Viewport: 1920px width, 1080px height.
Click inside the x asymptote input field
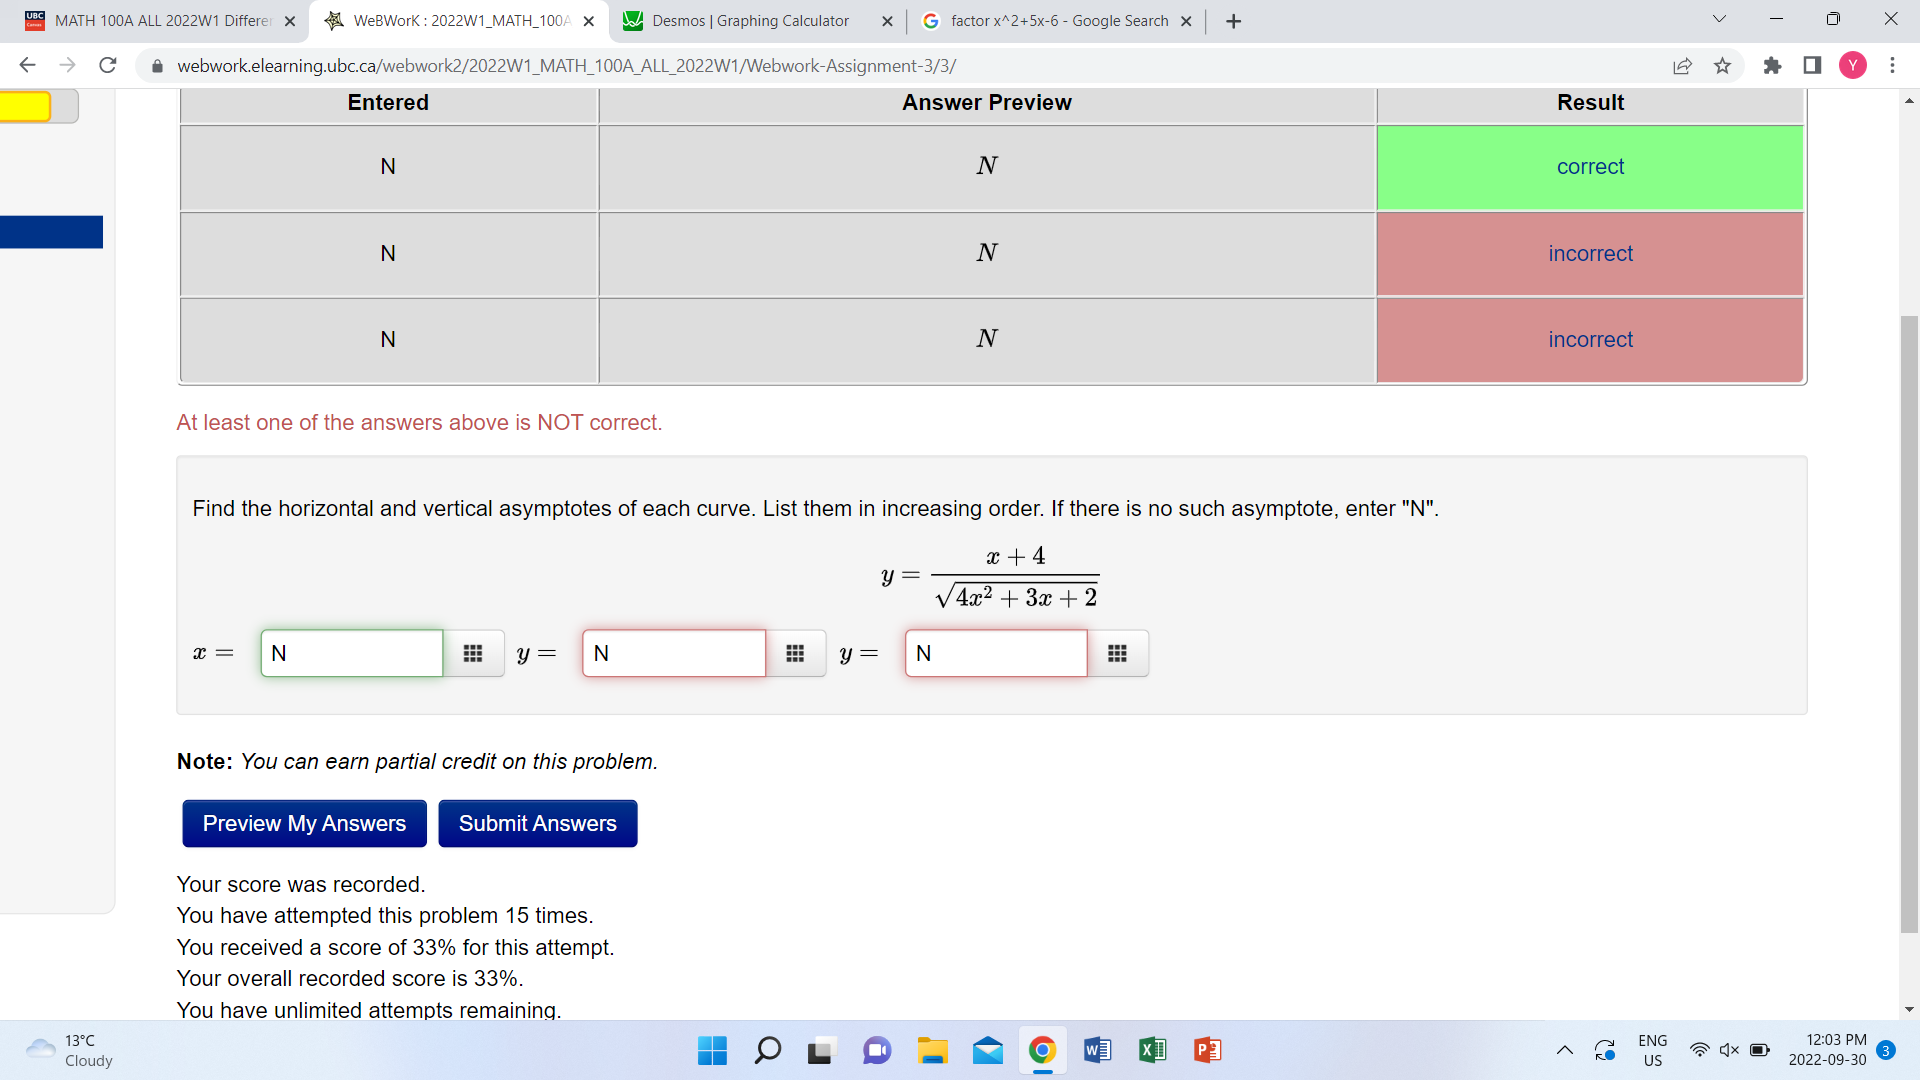pos(351,653)
